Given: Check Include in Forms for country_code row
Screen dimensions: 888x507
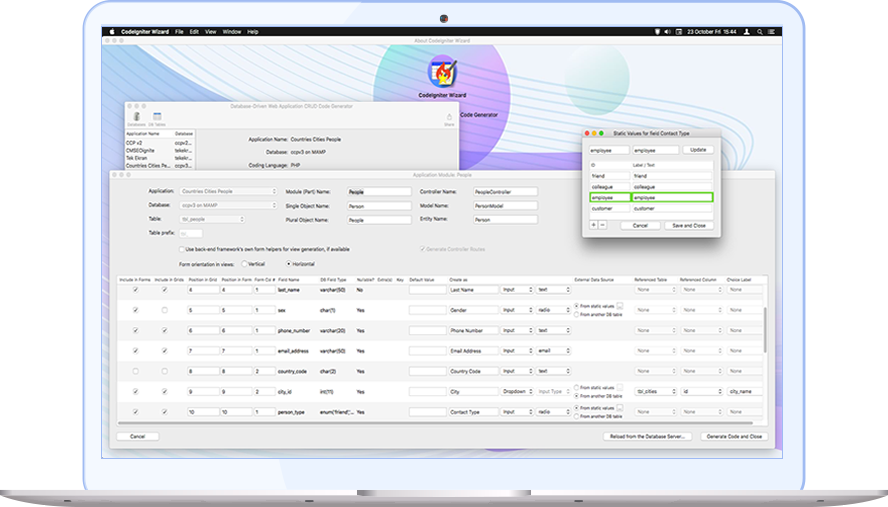Looking at the screenshot, I should tap(135, 371).
